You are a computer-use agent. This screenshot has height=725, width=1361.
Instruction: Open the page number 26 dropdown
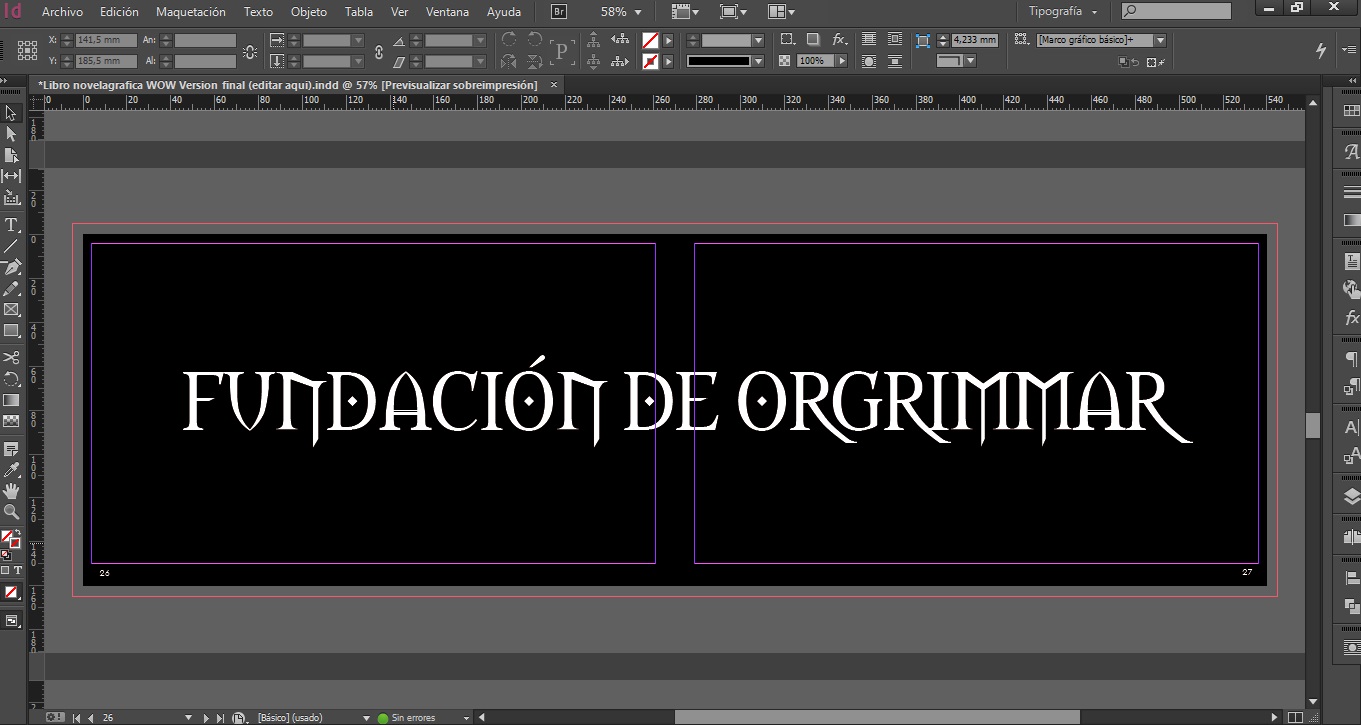click(x=188, y=718)
